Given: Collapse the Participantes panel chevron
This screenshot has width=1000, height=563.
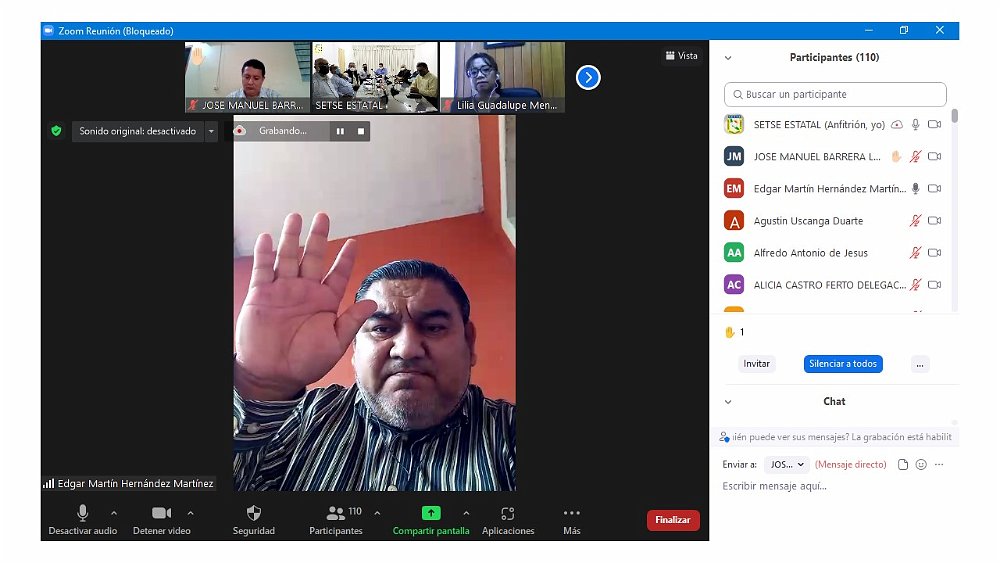Looking at the screenshot, I should (728, 58).
